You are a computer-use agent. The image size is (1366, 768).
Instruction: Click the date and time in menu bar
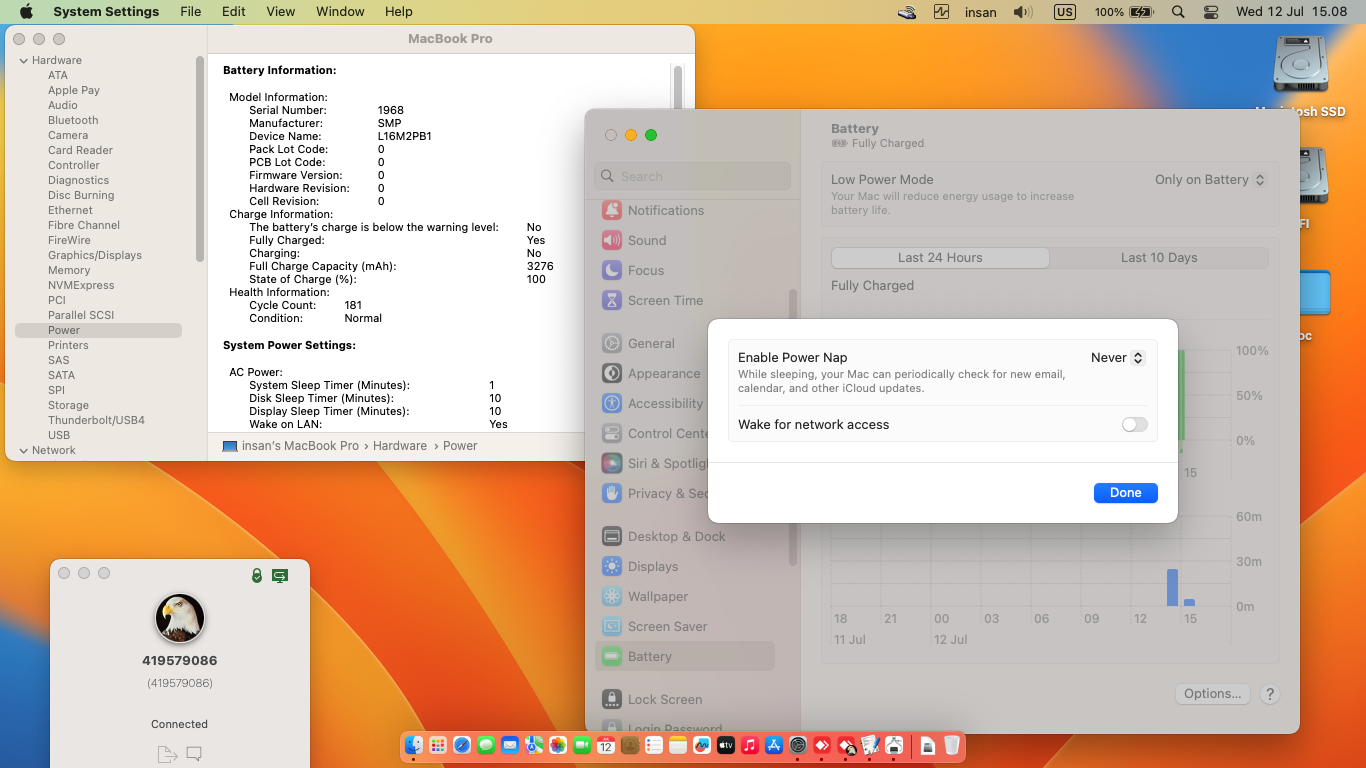[1292, 12]
